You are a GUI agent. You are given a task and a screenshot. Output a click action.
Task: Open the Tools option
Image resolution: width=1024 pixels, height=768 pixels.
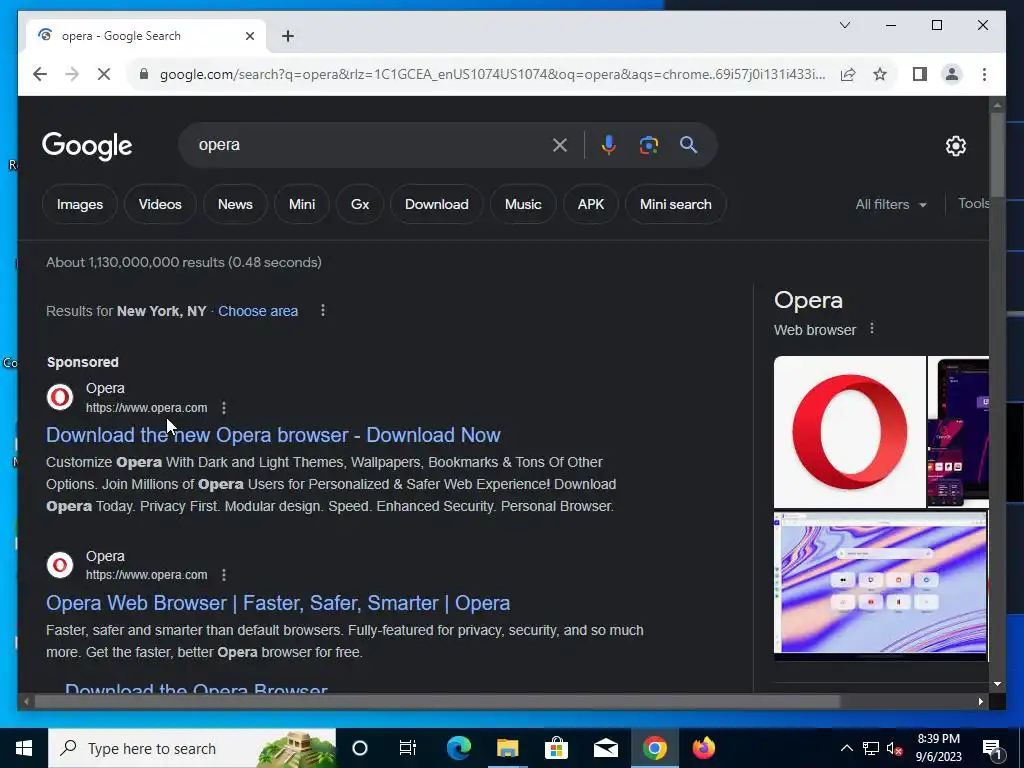(x=973, y=204)
